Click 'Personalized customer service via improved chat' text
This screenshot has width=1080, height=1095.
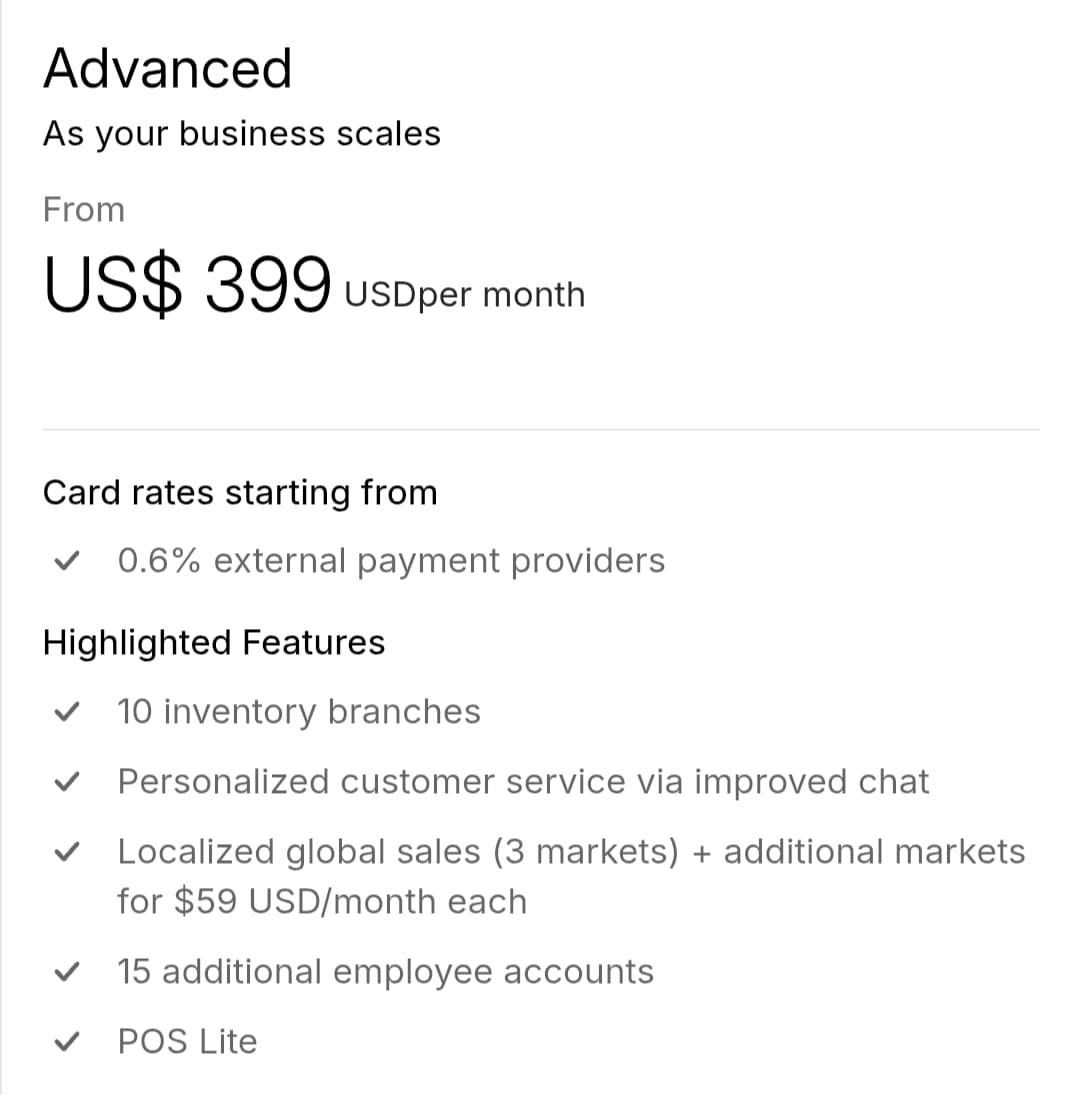tap(523, 782)
